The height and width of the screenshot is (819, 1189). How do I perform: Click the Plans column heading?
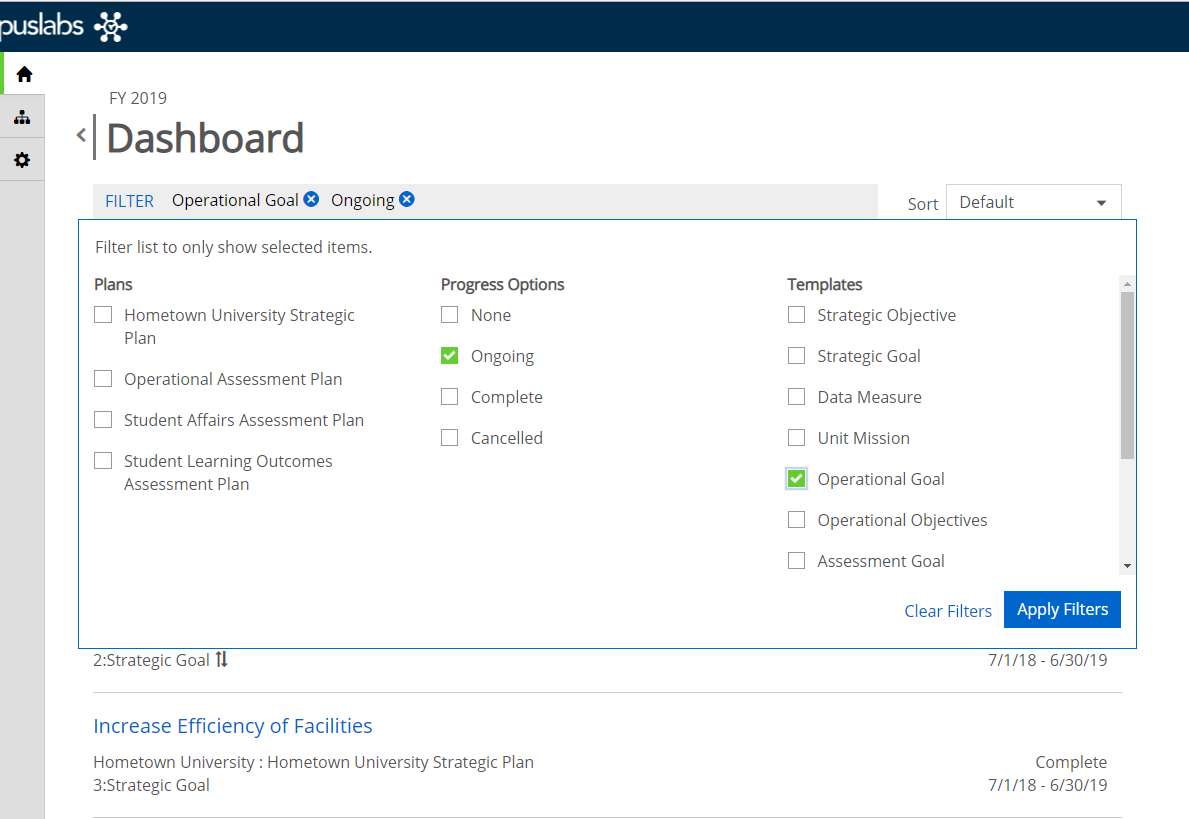(x=113, y=284)
